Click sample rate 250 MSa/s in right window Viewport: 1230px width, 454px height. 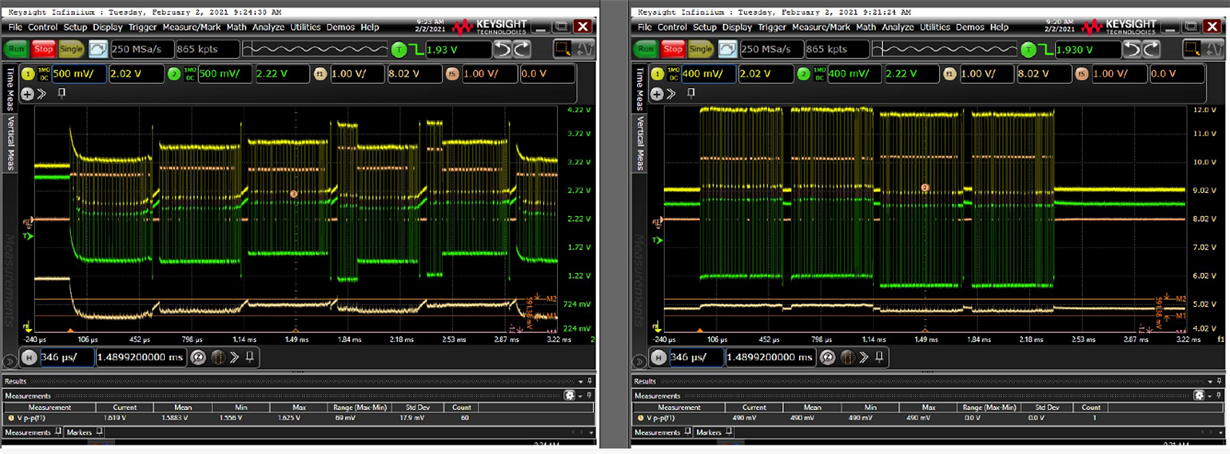click(771, 49)
